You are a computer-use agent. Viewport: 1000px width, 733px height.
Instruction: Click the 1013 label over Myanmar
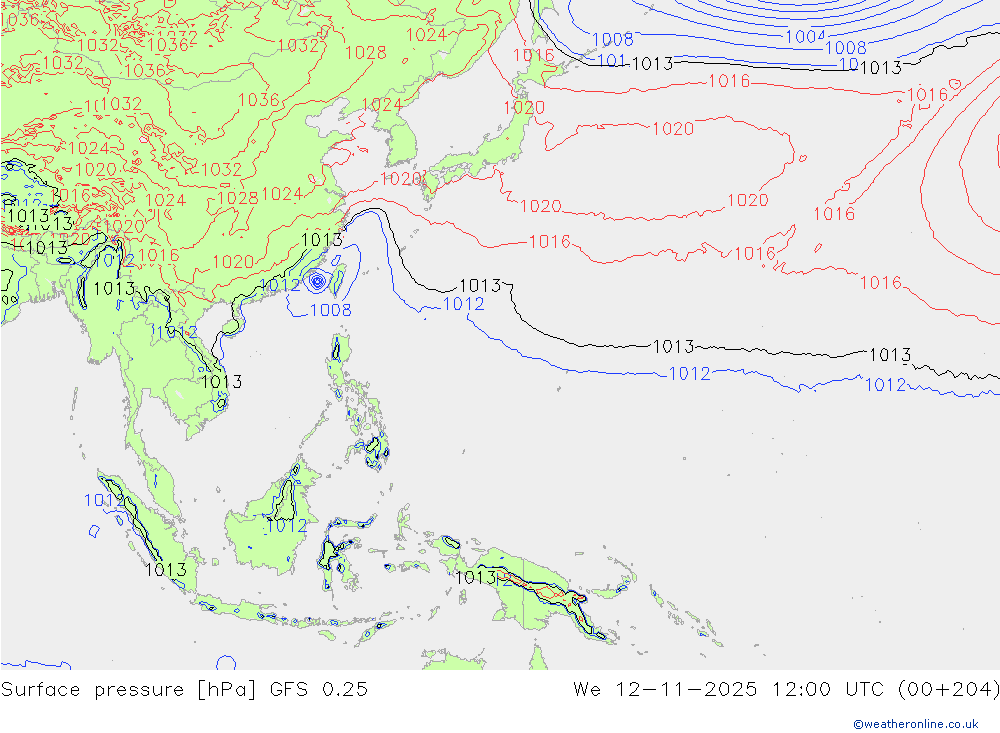click(x=114, y=289)
